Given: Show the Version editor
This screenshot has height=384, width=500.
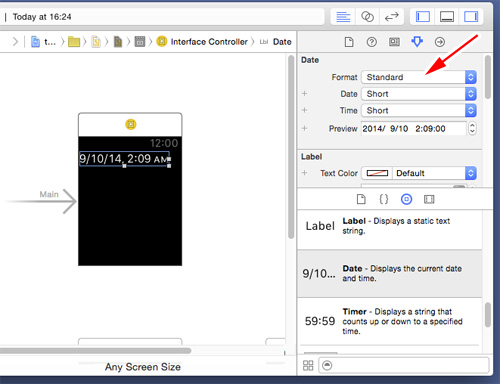Looking at the screenshot, I should click(x=392, y=17).
